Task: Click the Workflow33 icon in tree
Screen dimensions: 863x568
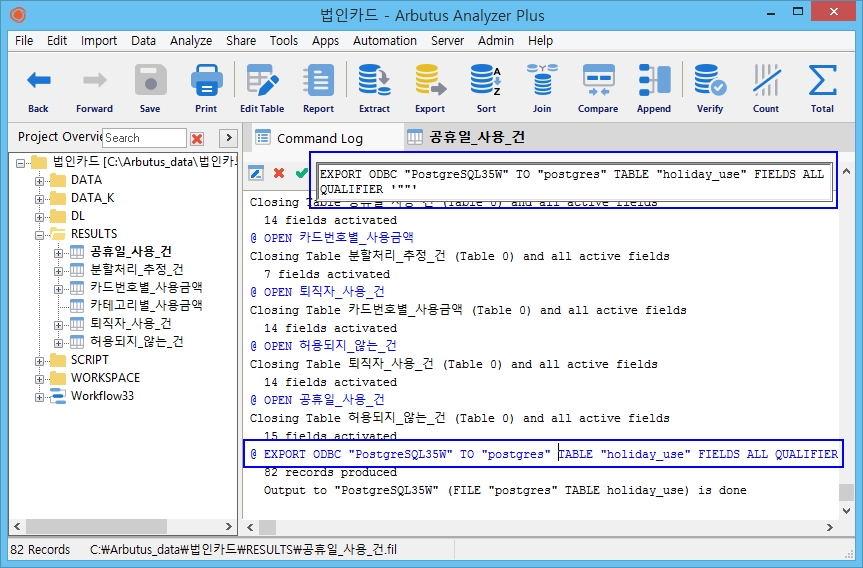Action: 58,396
